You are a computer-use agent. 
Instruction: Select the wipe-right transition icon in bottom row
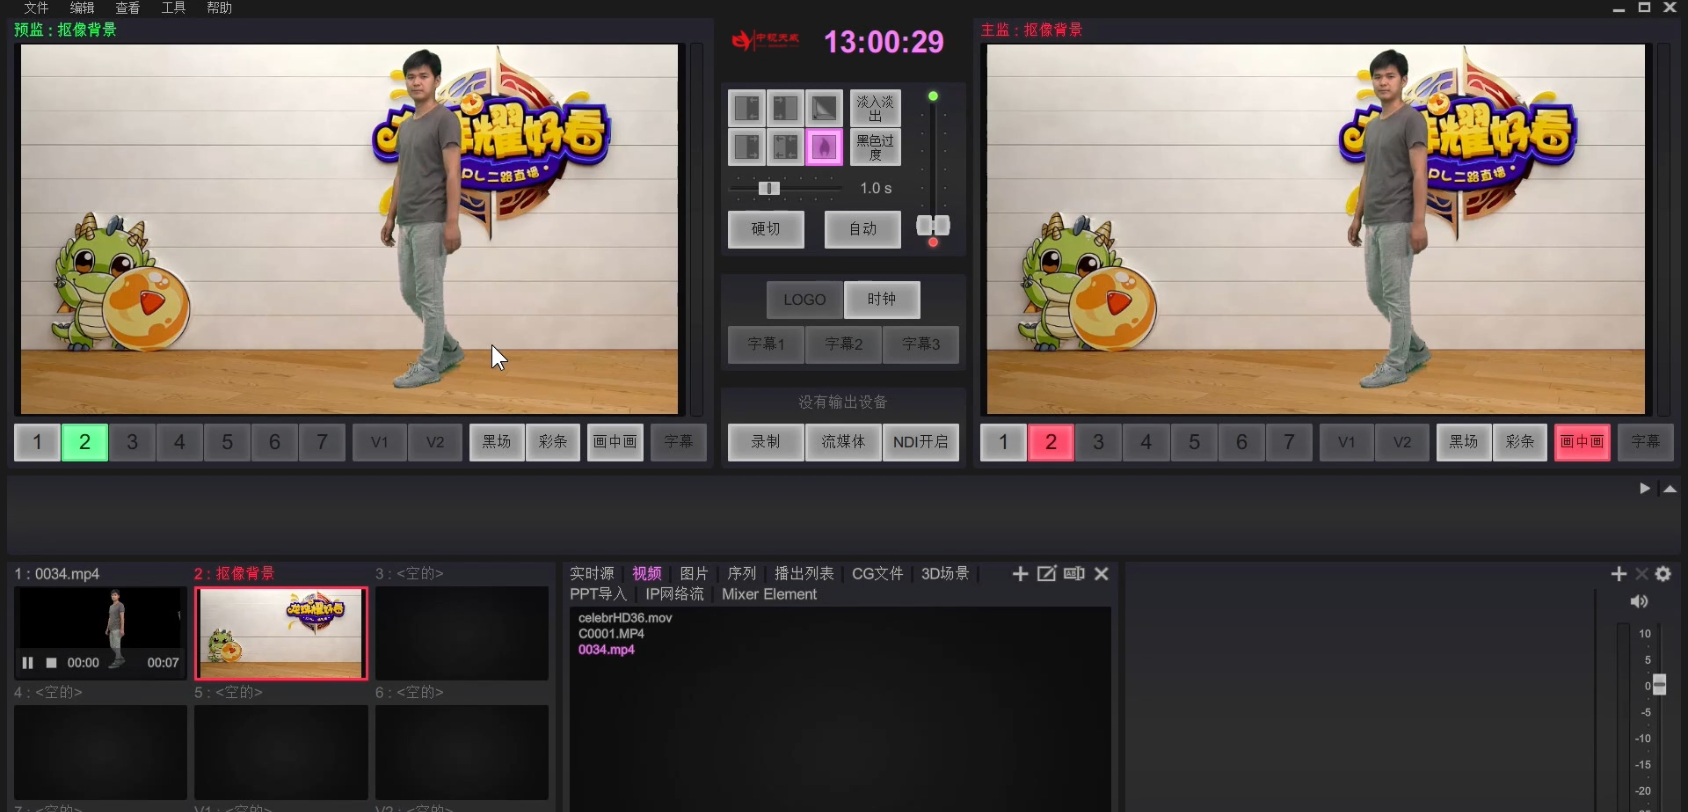747,147
